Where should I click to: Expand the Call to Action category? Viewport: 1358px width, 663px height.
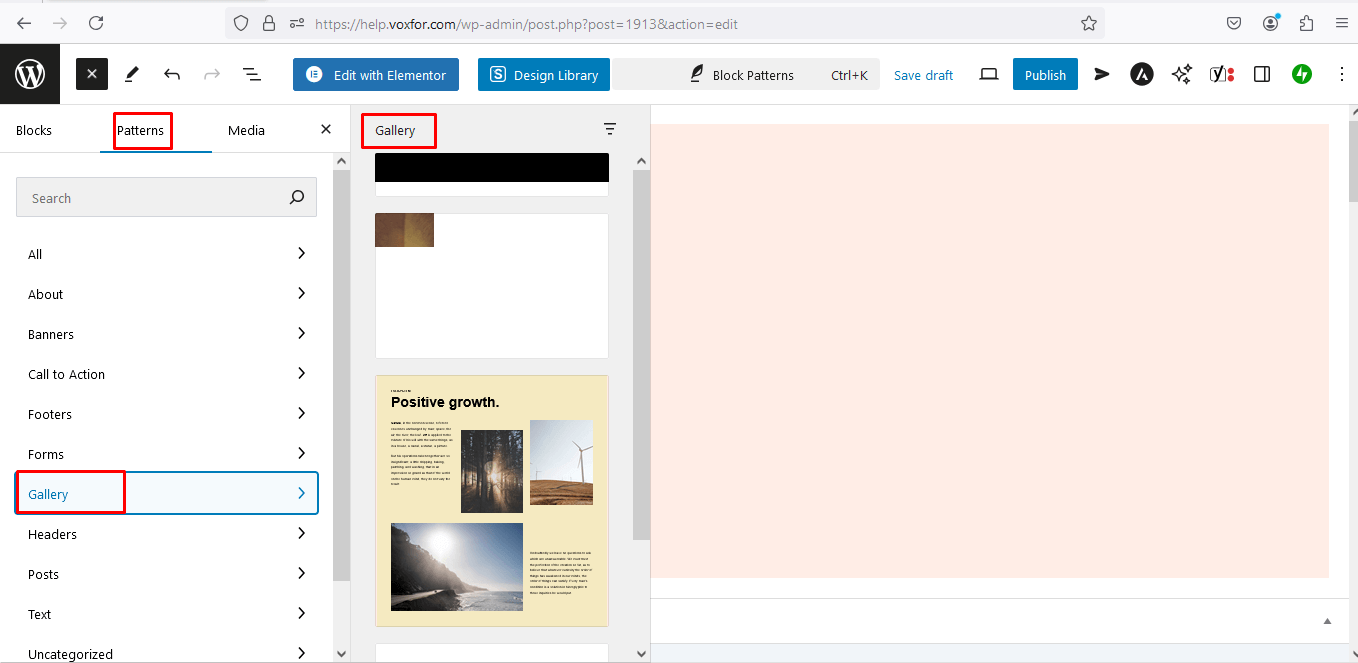coord(165,373)
